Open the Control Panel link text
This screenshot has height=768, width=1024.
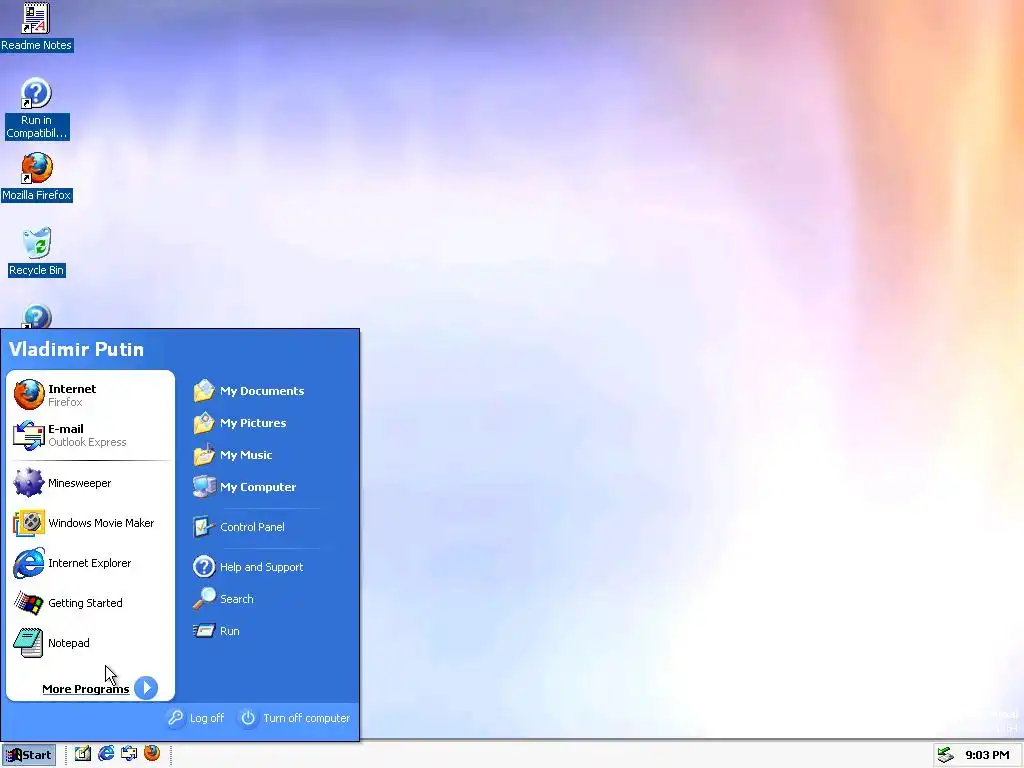[252, 527]
